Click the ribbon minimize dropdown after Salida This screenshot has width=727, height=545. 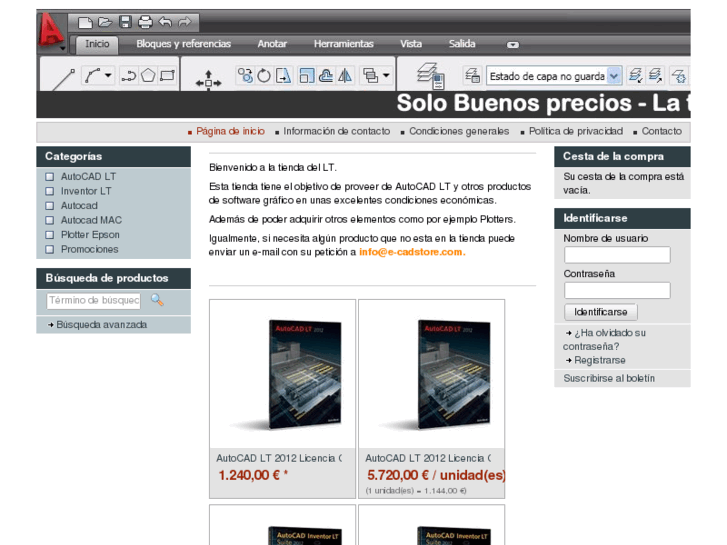[513, 45]
